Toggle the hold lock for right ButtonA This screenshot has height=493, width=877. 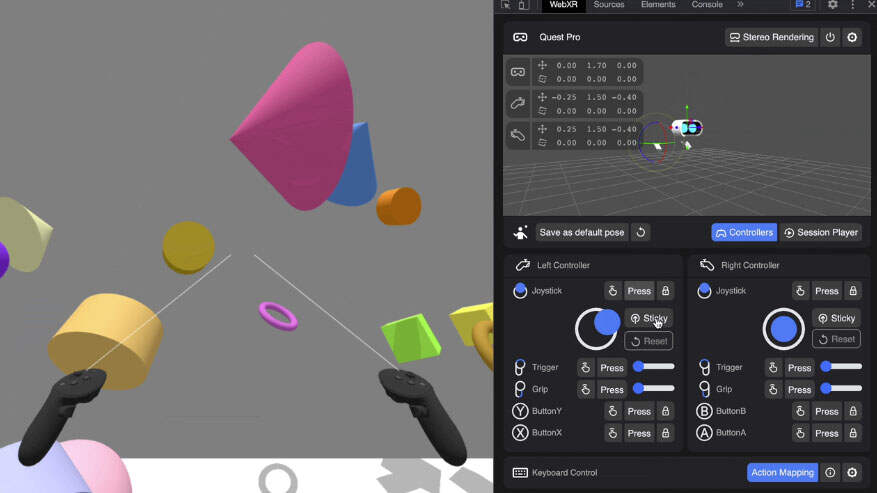point(853,433)
